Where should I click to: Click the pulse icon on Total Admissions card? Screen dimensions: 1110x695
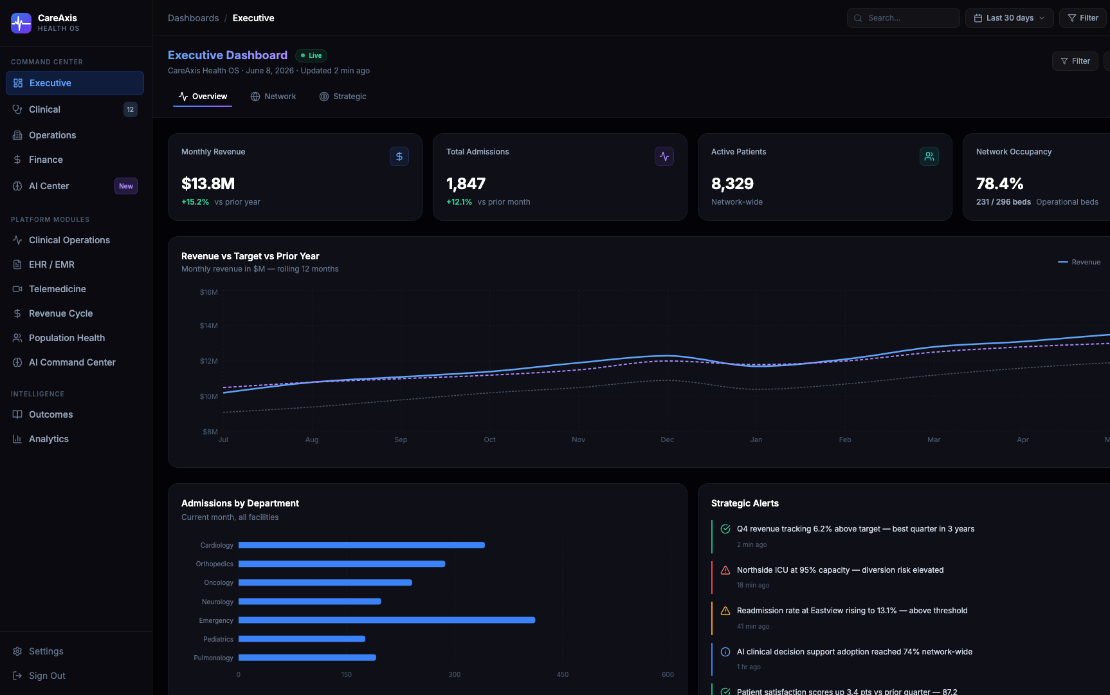pos(664,156)
